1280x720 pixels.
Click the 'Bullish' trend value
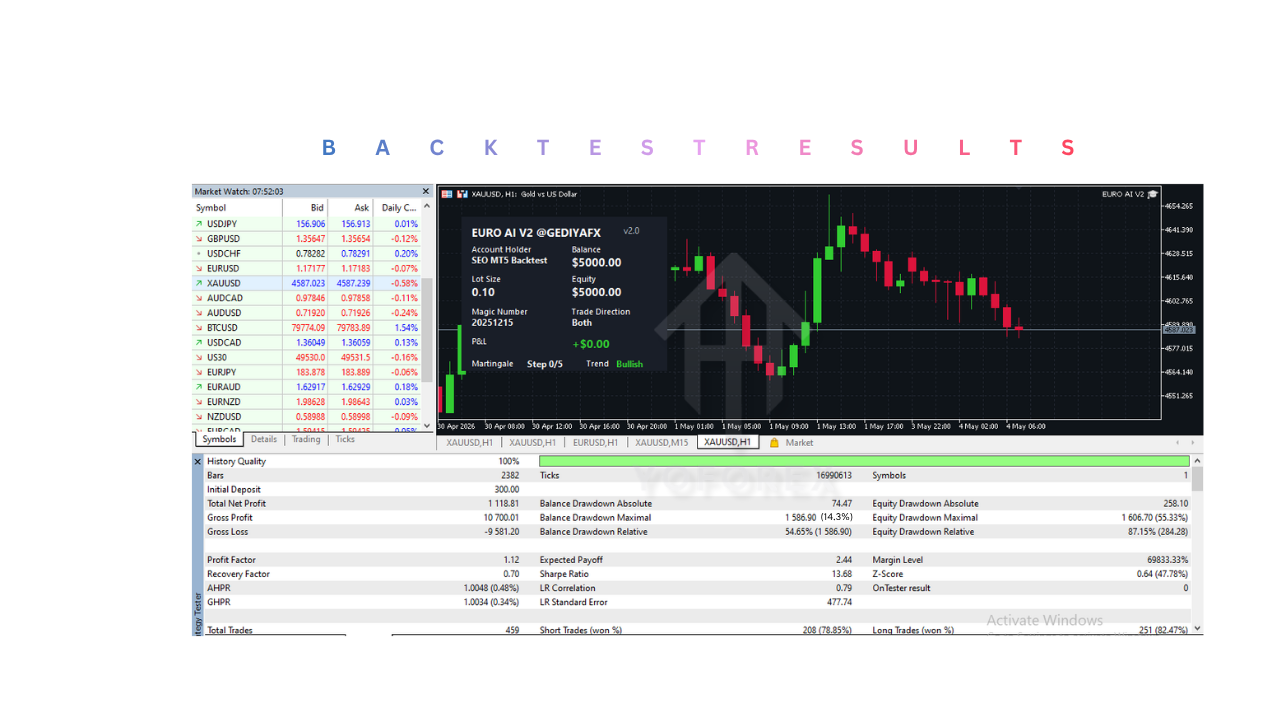click(629, 364)
